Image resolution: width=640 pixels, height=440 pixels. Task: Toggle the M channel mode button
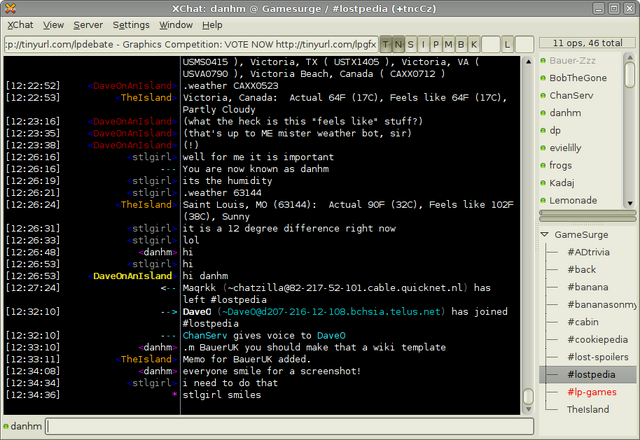coord(449,44)
